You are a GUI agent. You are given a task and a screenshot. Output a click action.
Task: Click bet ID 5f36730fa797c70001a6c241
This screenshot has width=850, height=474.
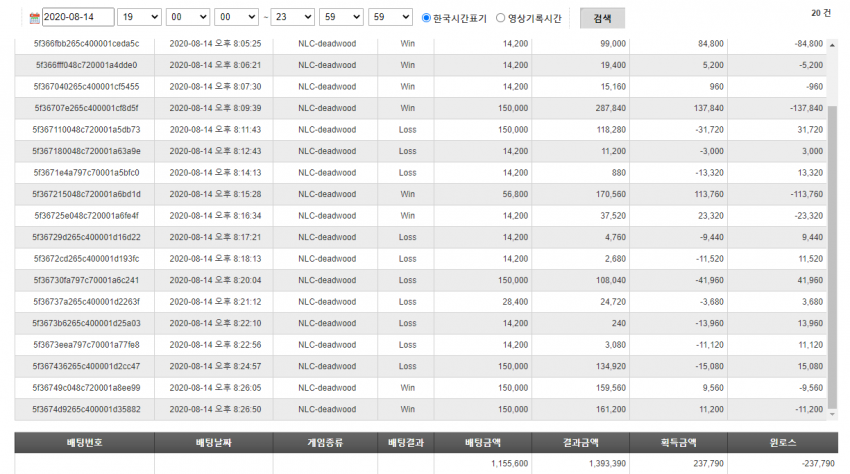[86, 280]
